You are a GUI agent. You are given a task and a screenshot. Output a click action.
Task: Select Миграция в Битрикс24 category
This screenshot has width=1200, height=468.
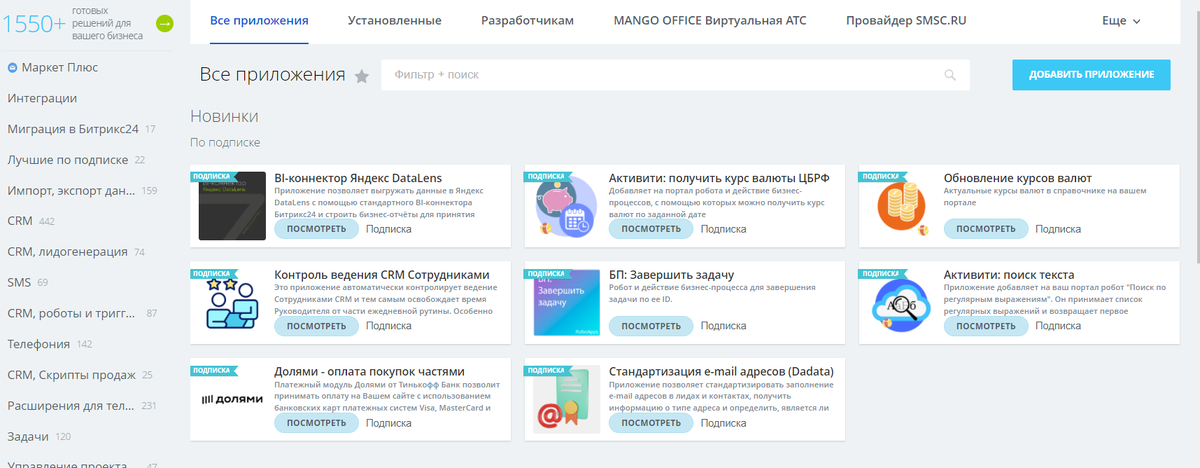pos(73,129)
